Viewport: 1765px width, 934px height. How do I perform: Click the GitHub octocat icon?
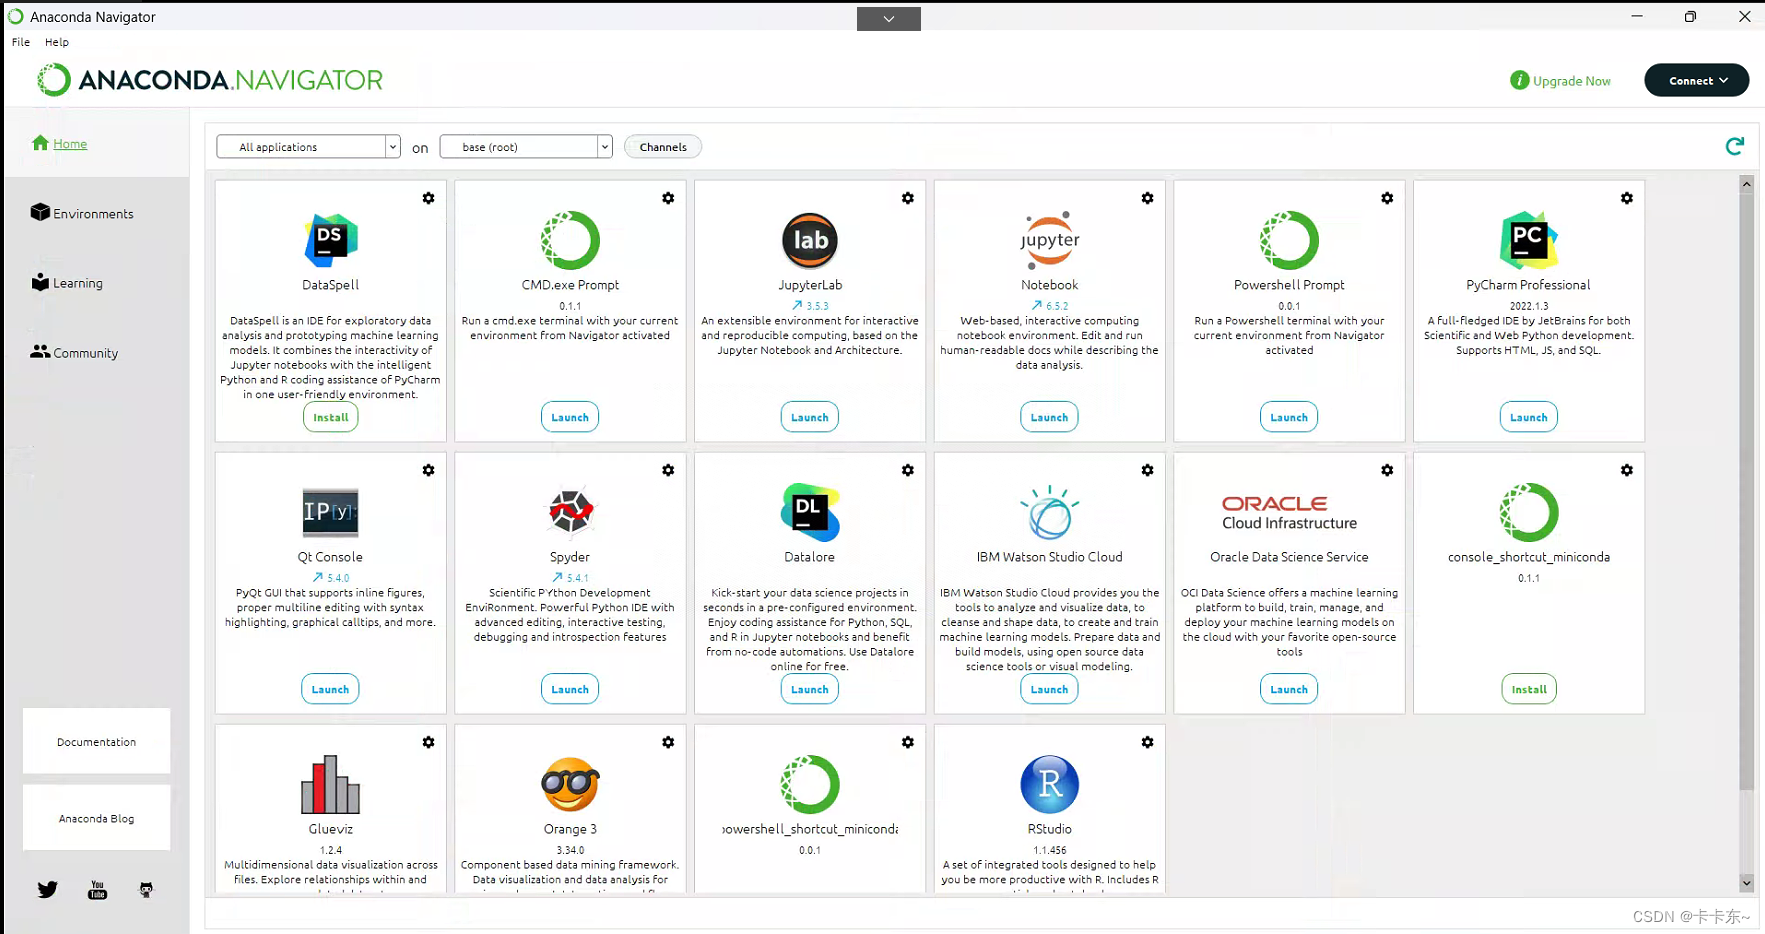(146, 890)
